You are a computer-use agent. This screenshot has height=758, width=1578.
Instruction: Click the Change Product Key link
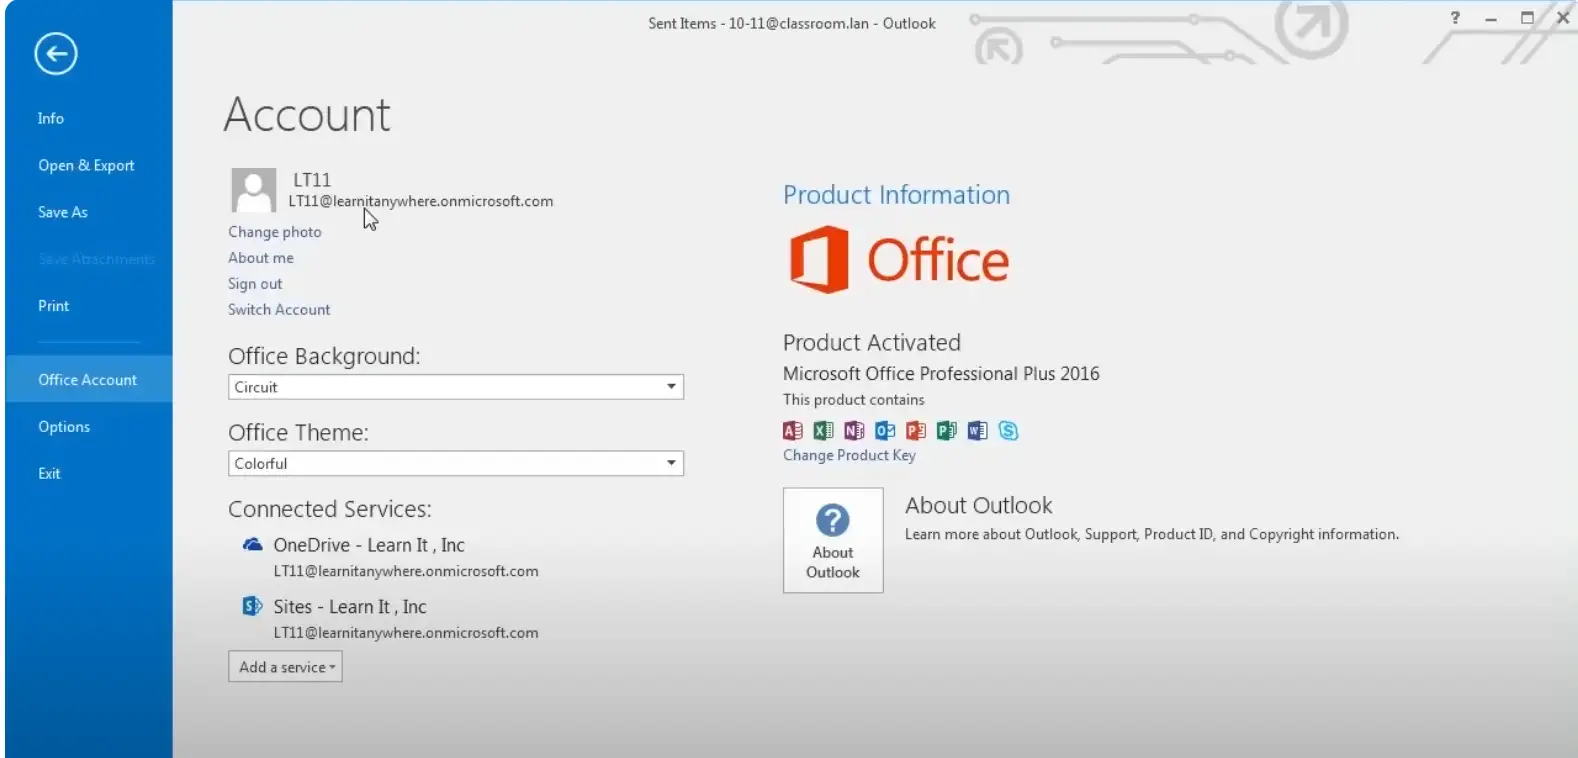849,456
